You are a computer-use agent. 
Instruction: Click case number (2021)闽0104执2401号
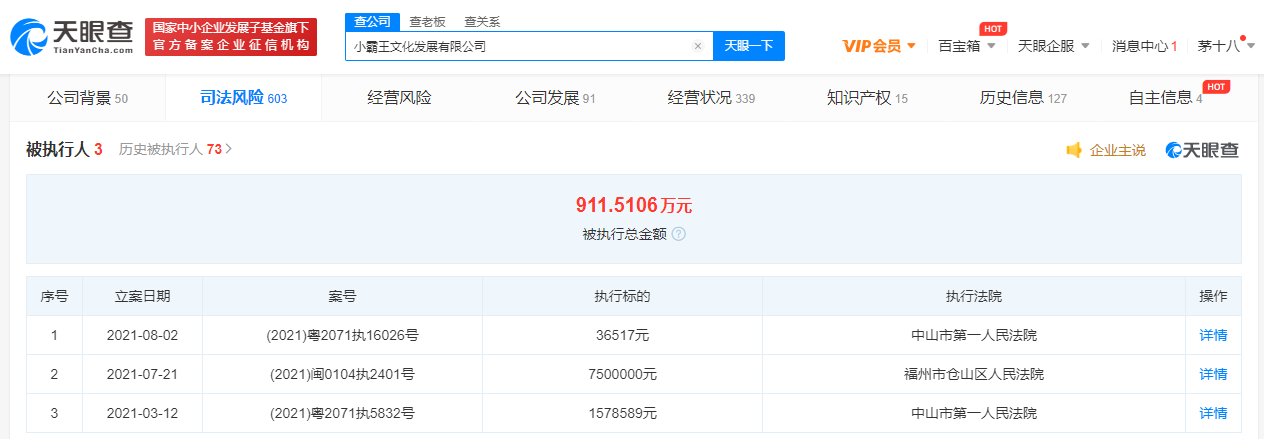coord(342,374)
